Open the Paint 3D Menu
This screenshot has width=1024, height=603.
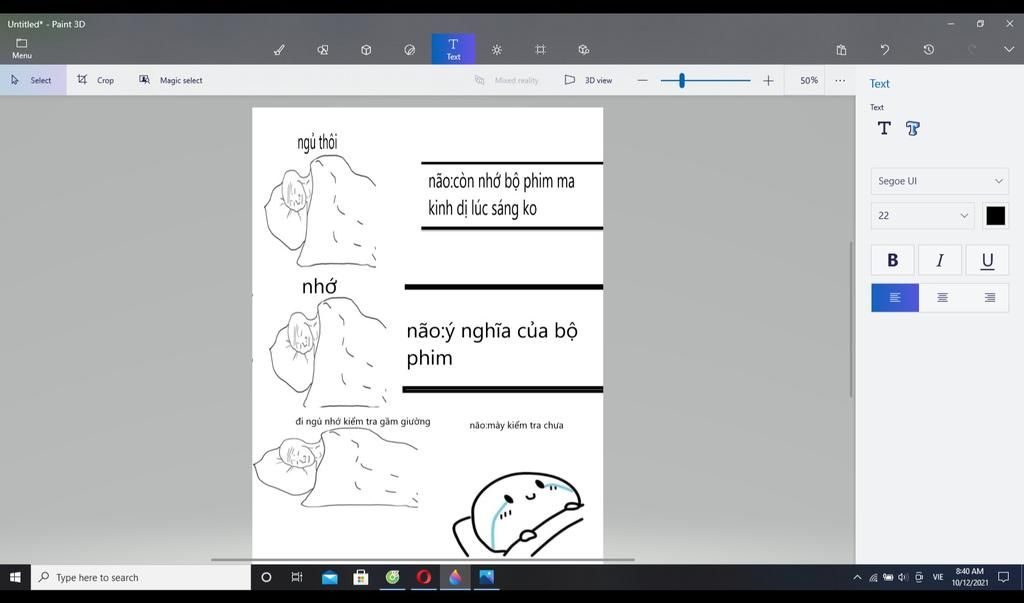22,48
